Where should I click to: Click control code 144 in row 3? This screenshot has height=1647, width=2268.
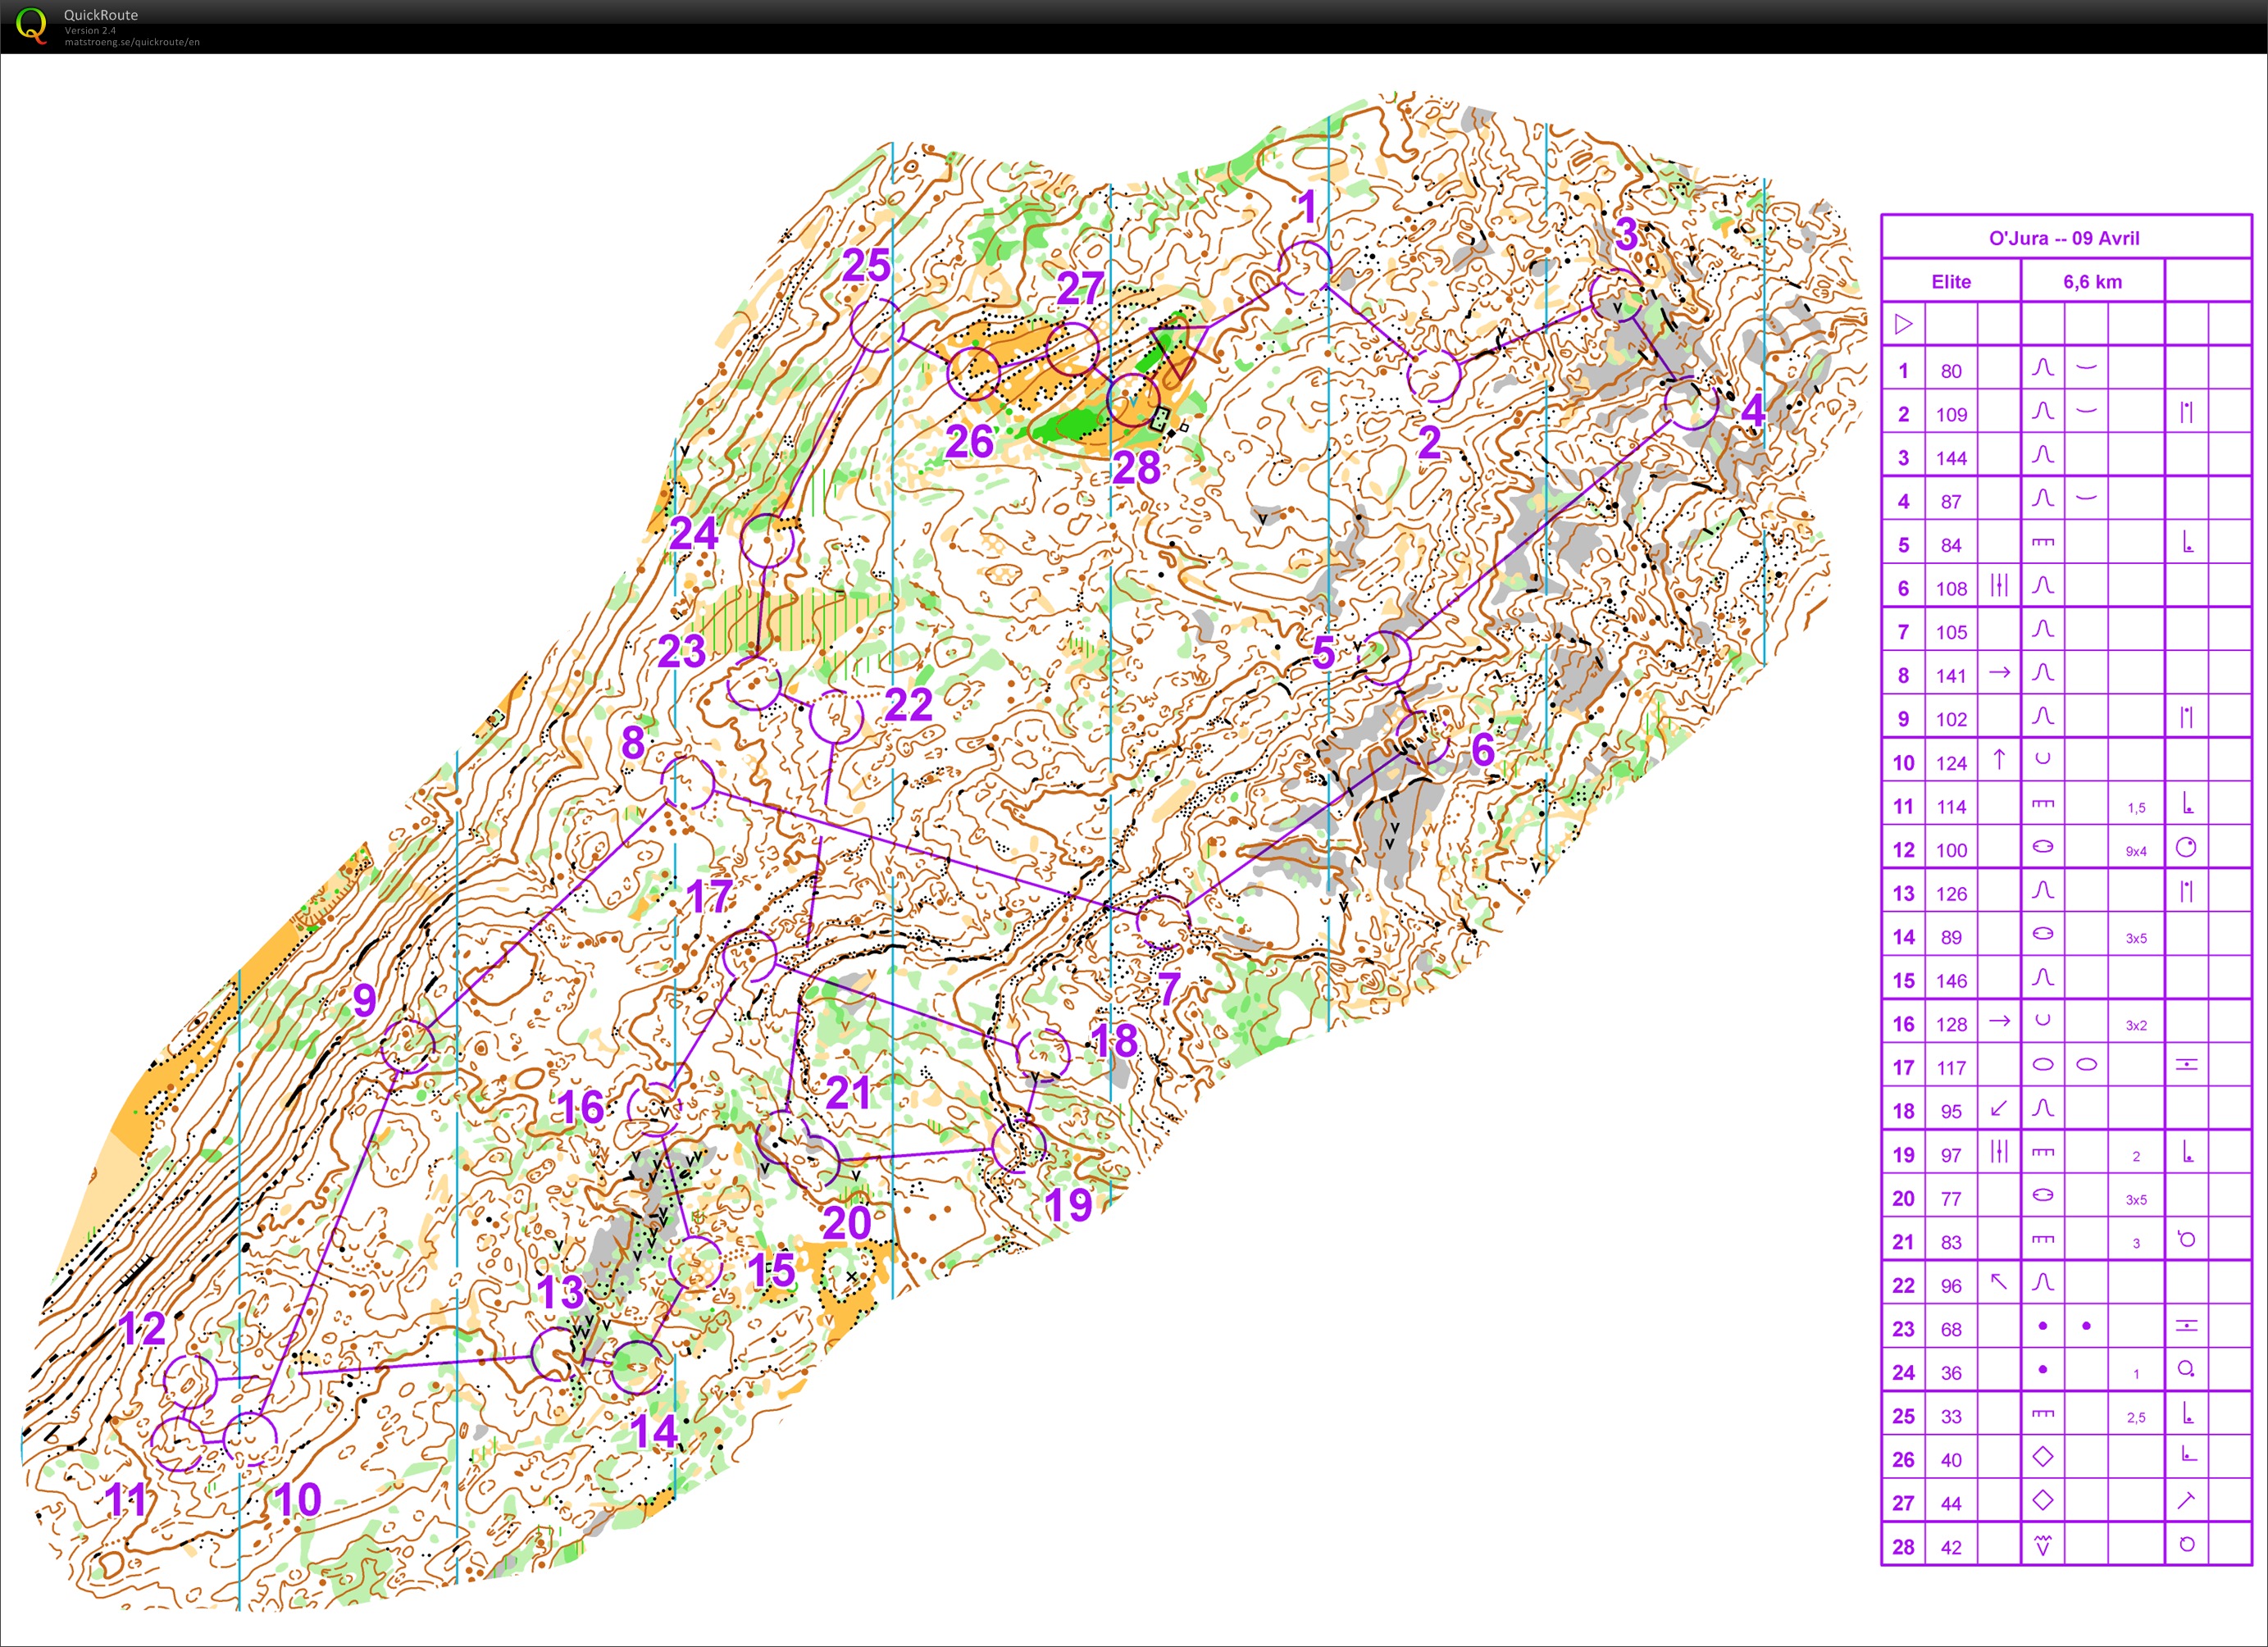click(x=1951, y=458)
